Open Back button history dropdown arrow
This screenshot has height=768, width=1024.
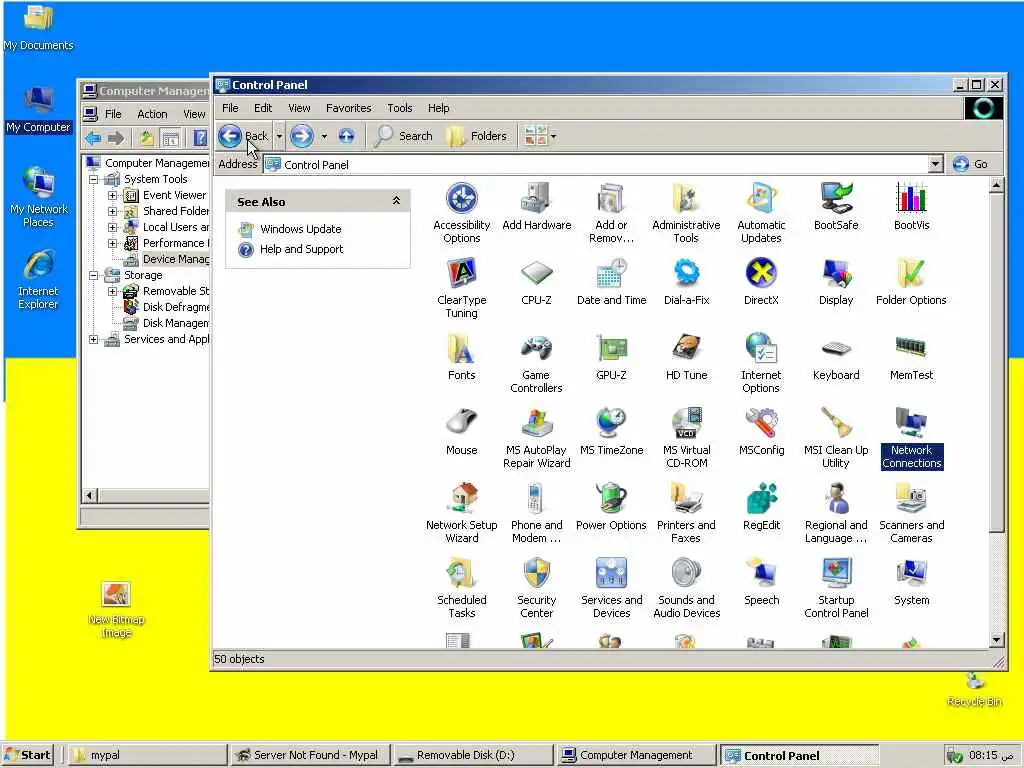[279, 136]
